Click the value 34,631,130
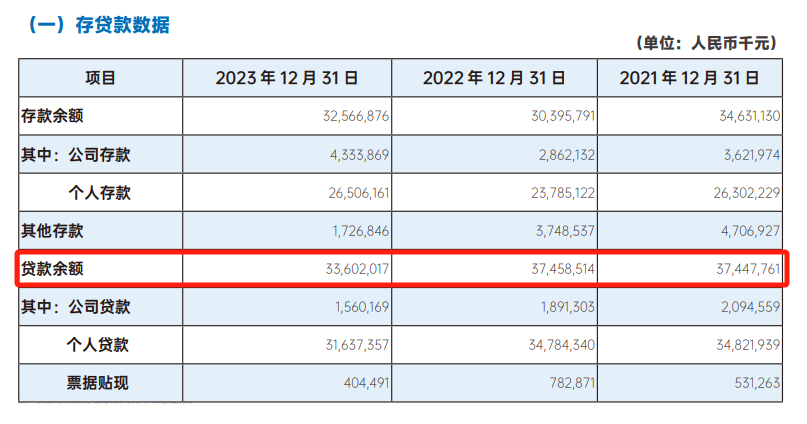807x424 pixels. (x=749, y=116)
